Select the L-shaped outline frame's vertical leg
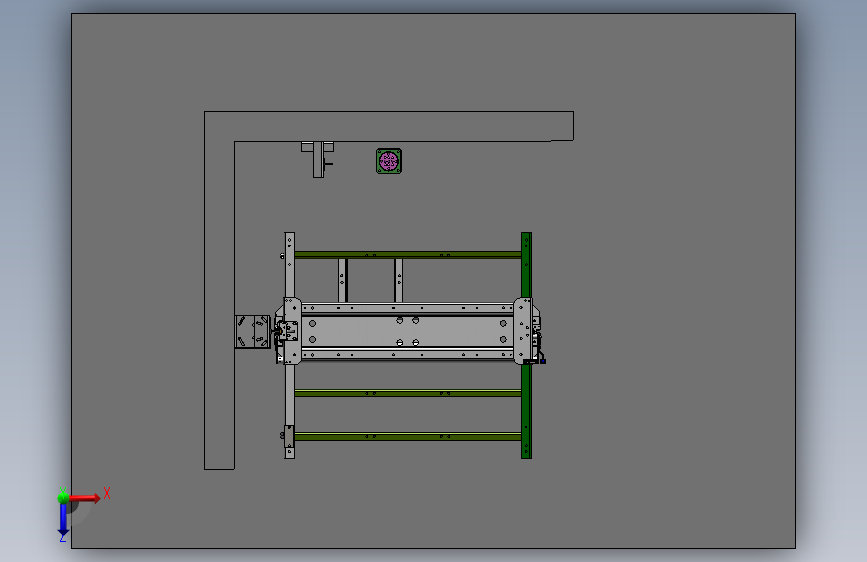The width and height of the screenshot is (867, 562). coord(220,304)
